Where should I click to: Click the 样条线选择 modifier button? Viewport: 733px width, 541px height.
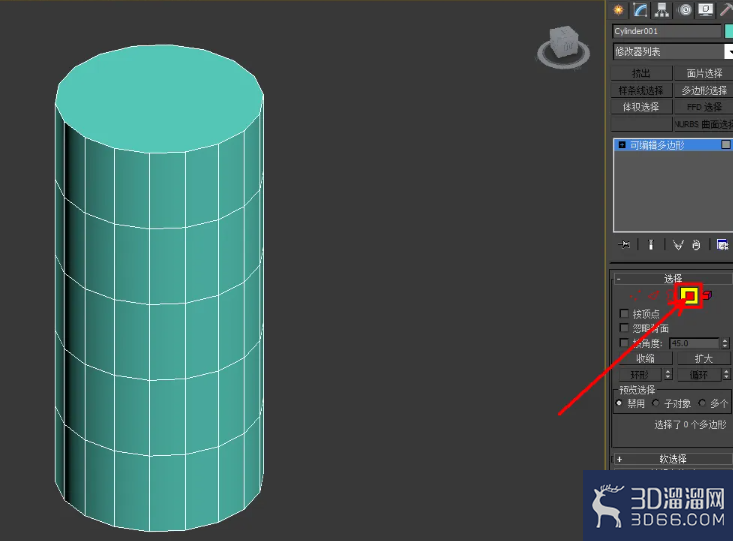[x=641, y=90]
